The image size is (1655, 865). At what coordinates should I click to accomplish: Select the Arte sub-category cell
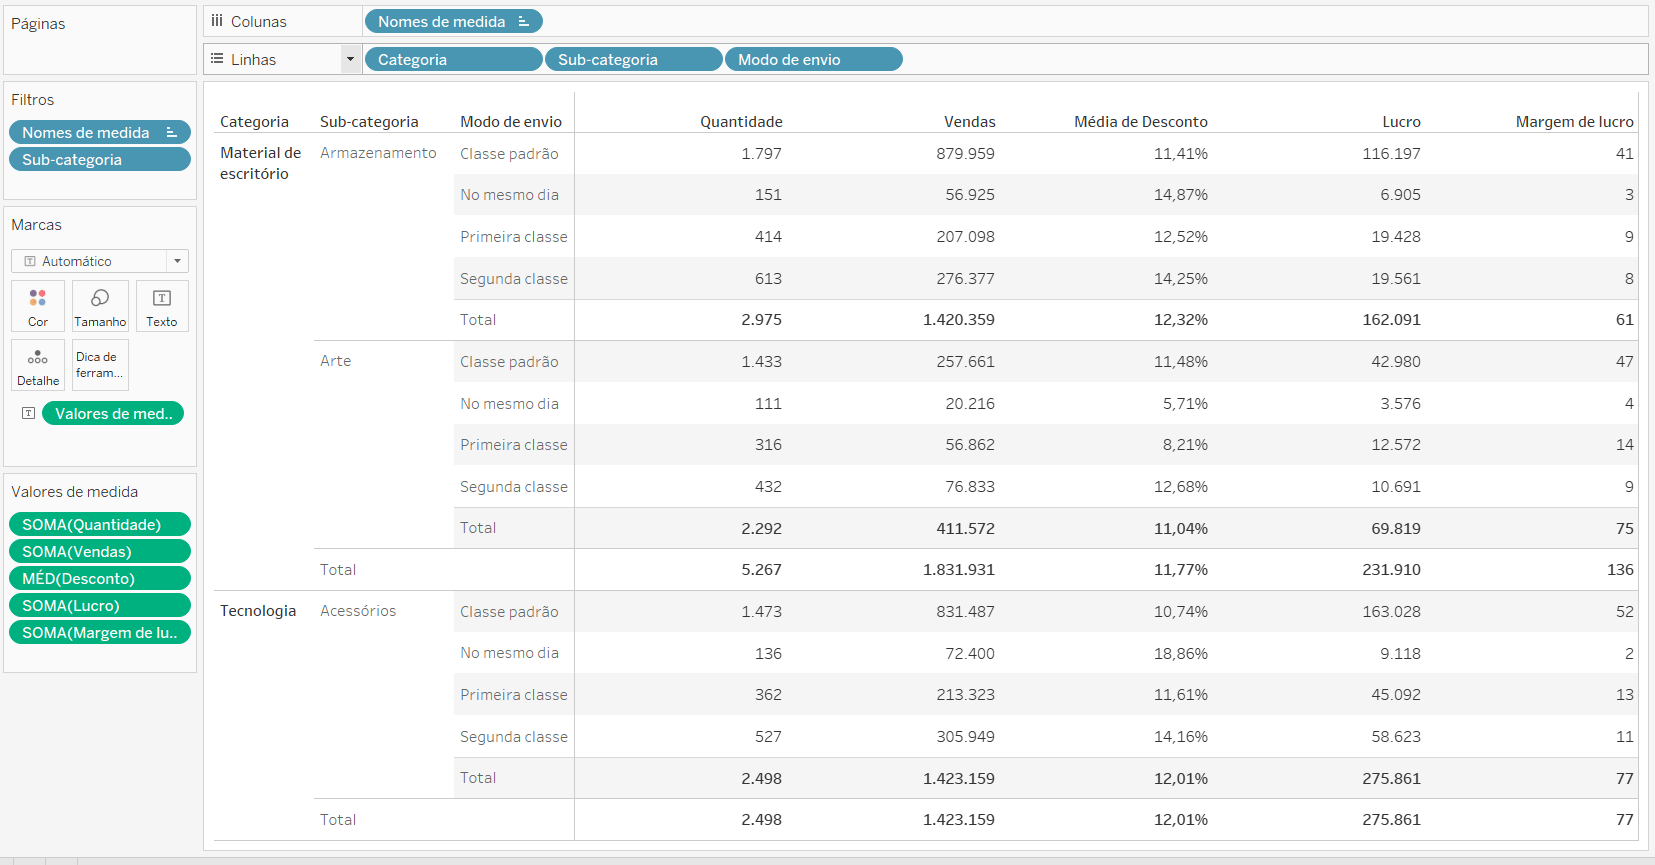[335, 360]
